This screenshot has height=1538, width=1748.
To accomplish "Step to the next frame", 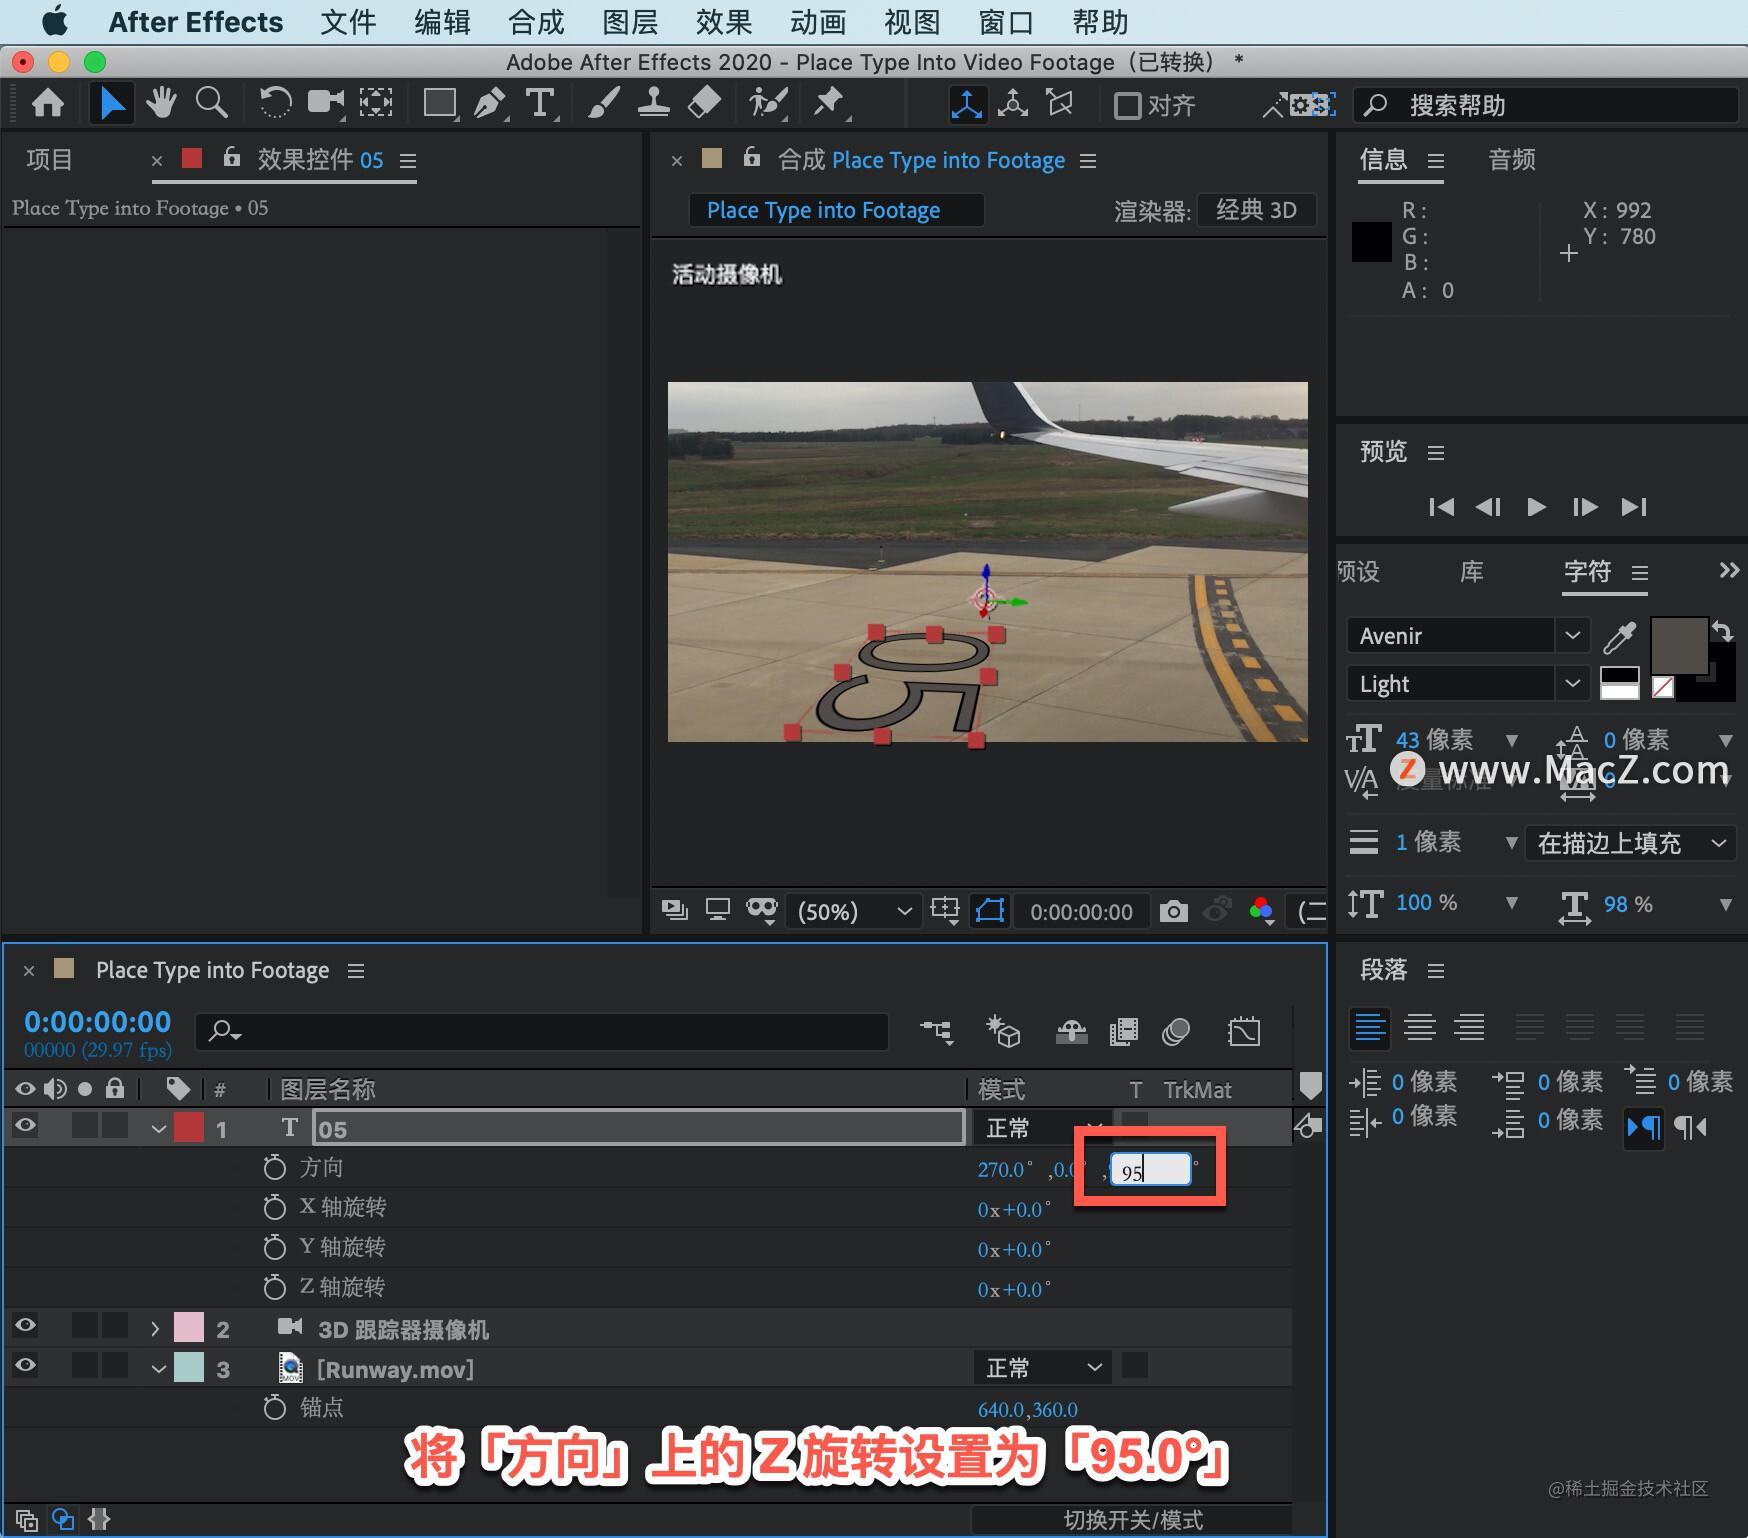I will click(x=1584, y=507).
